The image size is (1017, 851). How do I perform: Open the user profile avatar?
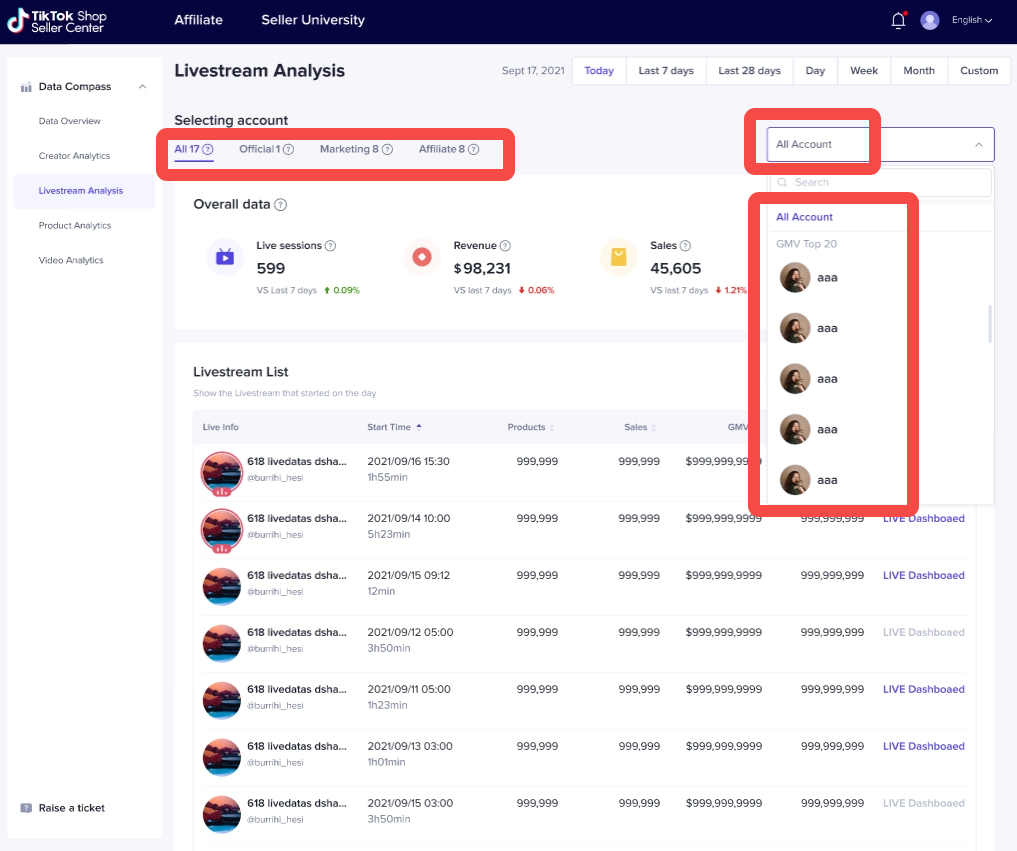(930, 20)
